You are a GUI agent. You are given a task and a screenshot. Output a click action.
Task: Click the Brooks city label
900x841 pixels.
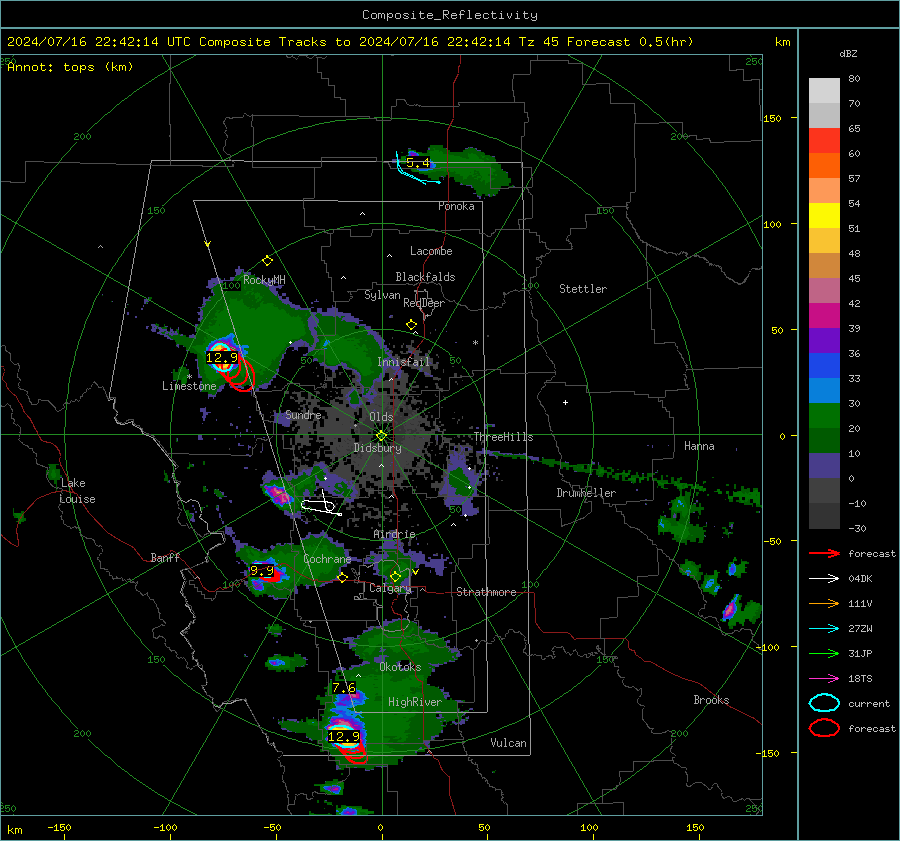point(711,700)
